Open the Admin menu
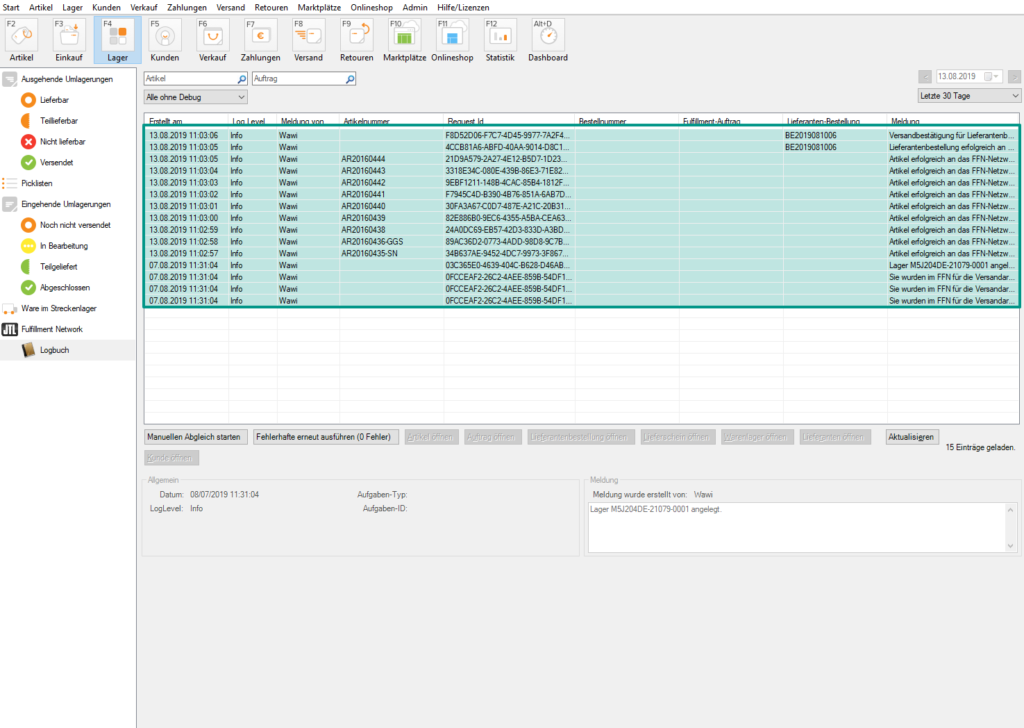 click(415, 7)
